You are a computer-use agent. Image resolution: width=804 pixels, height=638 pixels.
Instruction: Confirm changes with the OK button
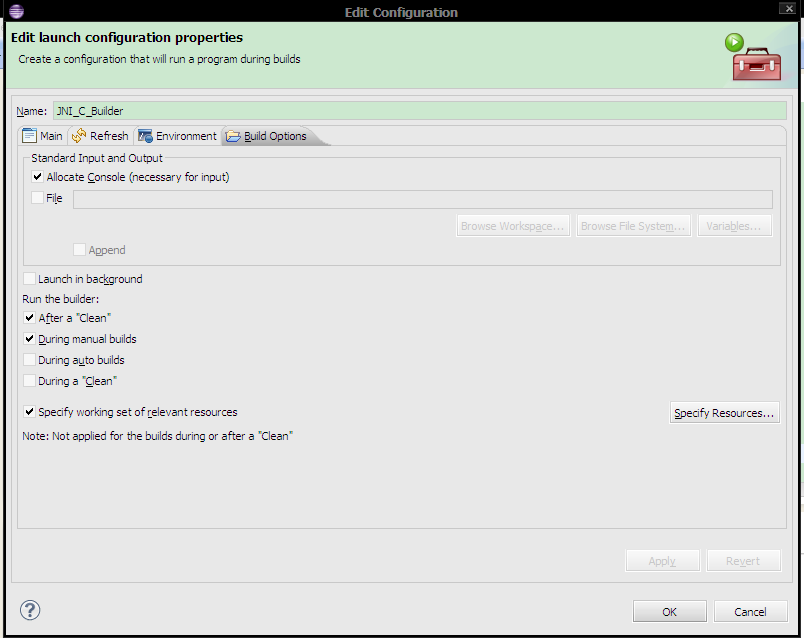(x=669, y=610)
